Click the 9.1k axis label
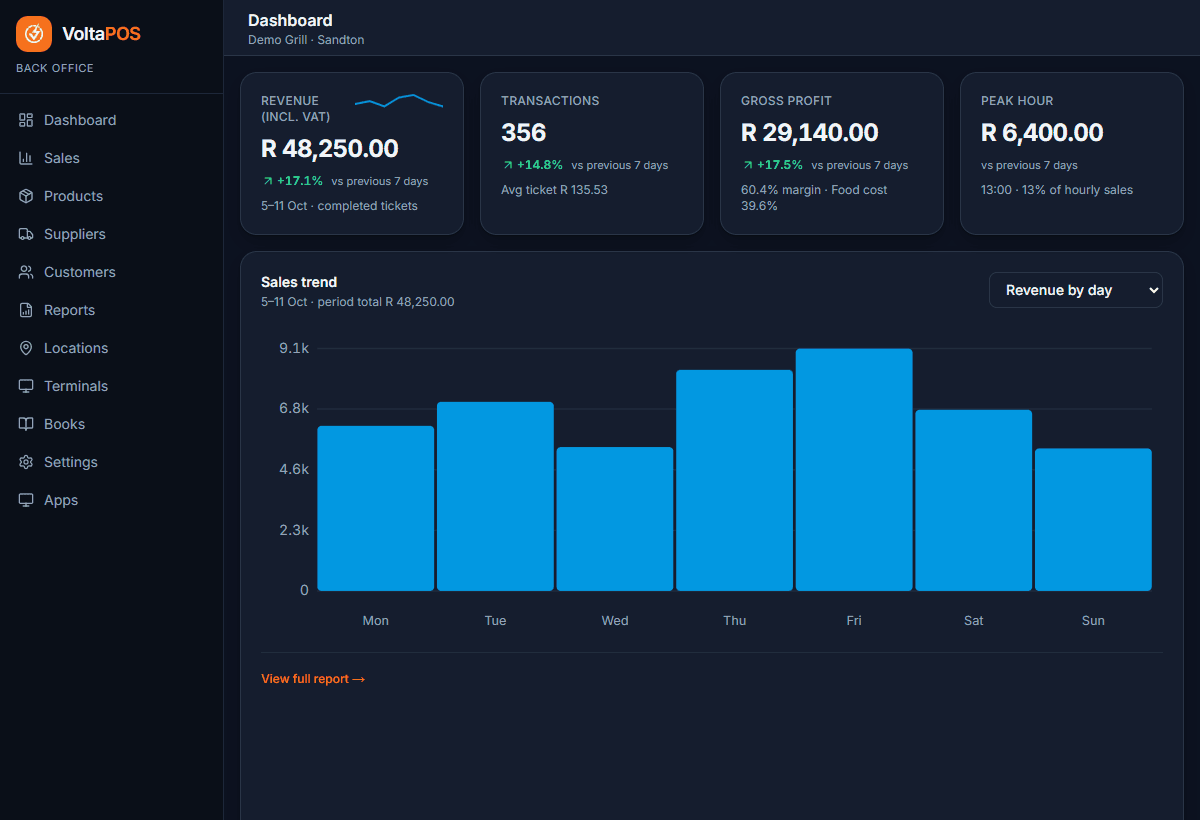 tap(294, 348)
